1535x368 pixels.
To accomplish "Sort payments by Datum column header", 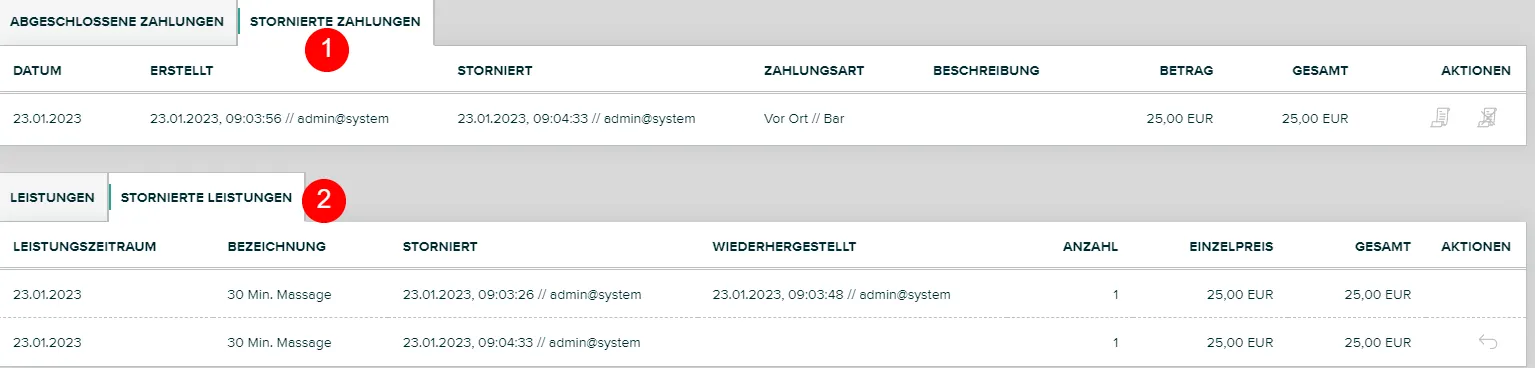I will point(38,71).
